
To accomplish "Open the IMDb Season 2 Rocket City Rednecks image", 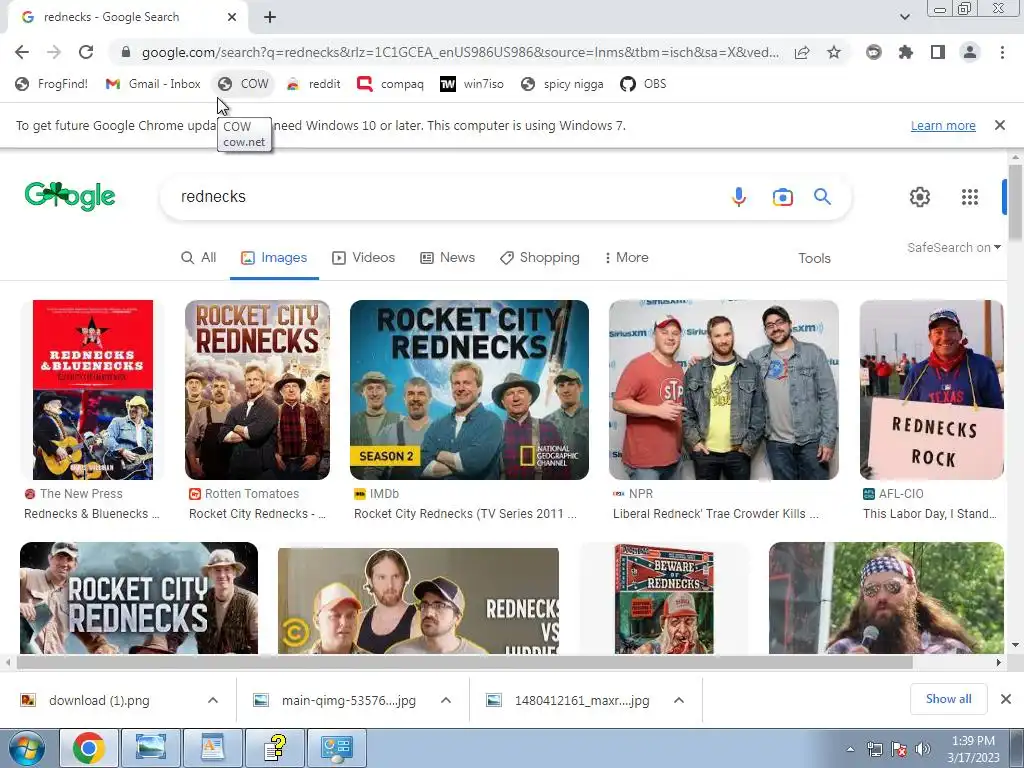I will pyautogui.click(x=469, y=390).
